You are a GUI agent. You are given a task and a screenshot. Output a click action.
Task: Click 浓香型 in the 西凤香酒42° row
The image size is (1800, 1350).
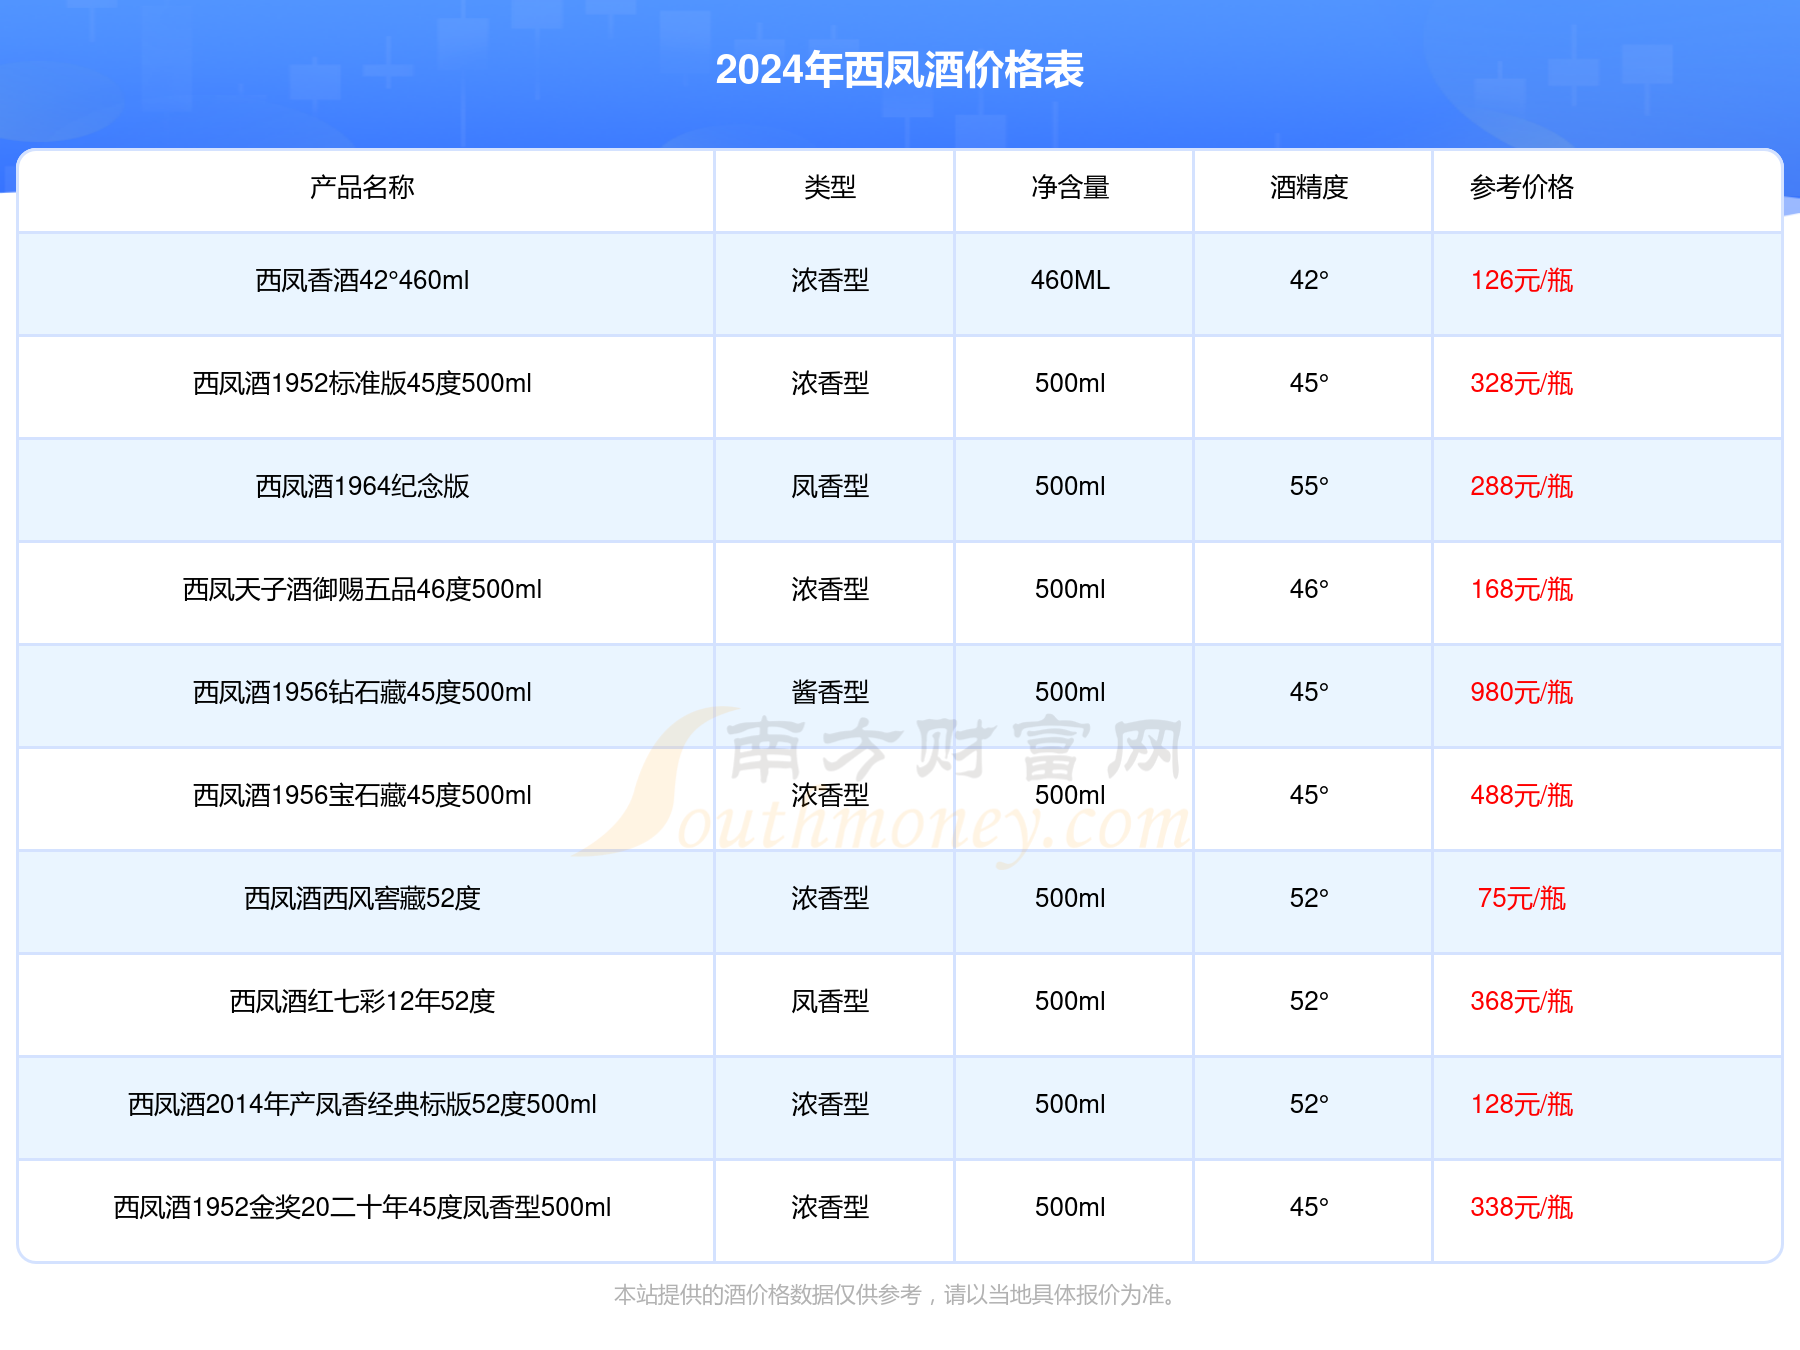click(x=830, y=280)
